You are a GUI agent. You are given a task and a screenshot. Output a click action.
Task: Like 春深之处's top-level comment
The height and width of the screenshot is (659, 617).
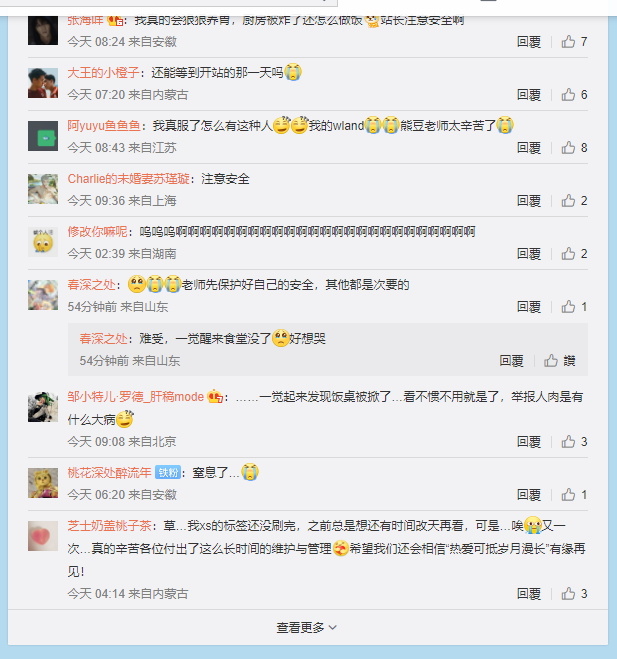(574, 306)
